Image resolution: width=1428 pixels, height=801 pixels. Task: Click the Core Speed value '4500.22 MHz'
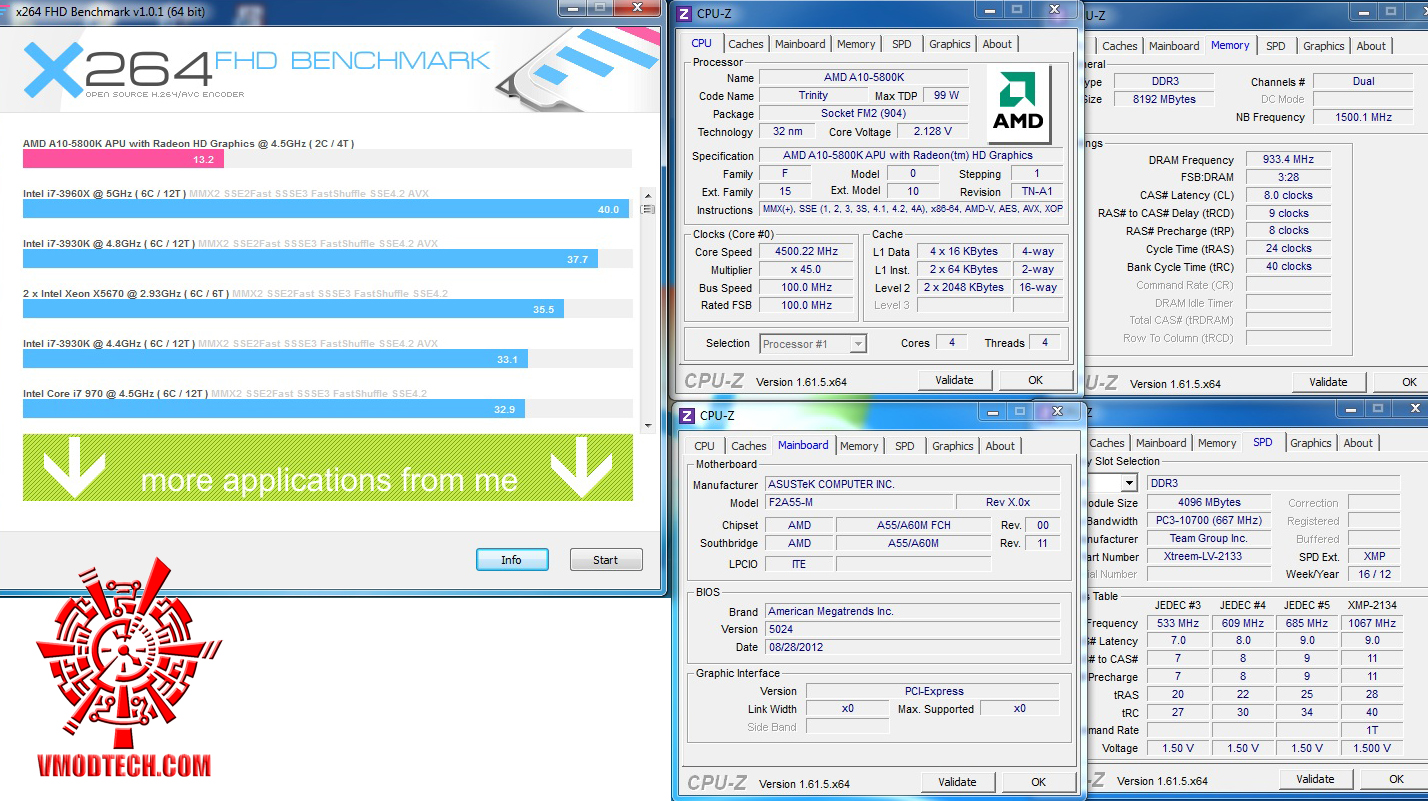806,252
